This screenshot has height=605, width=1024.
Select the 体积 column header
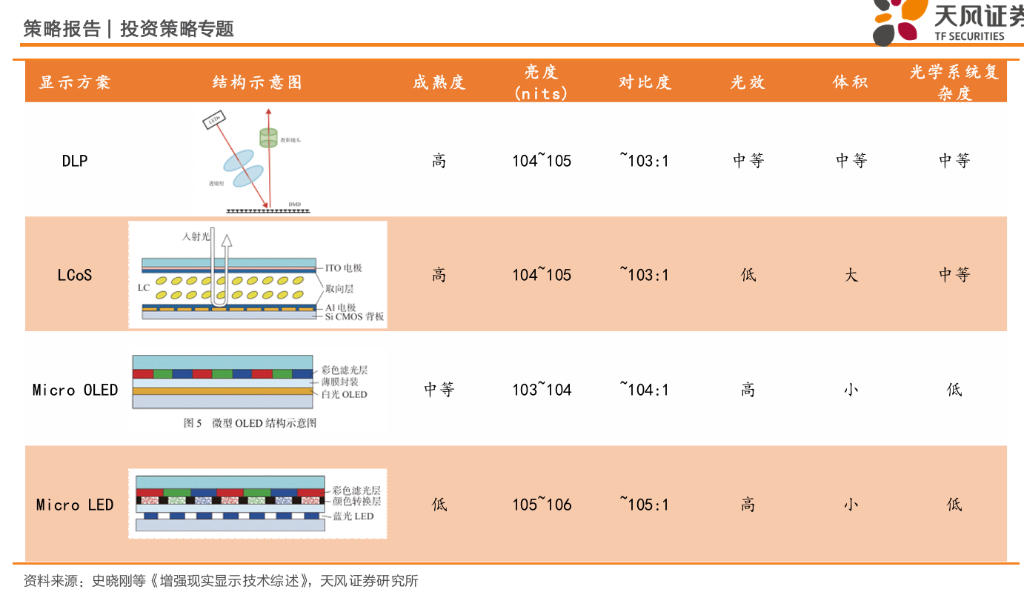[850, 82]
